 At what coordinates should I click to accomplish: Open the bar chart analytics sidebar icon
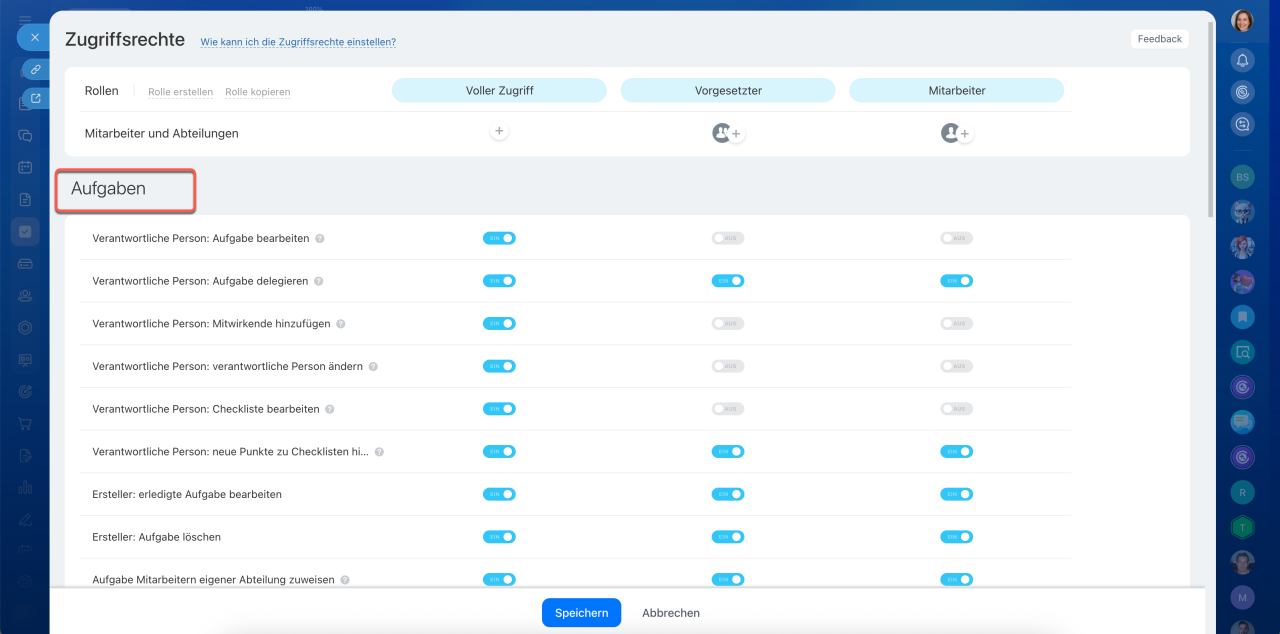25,487
